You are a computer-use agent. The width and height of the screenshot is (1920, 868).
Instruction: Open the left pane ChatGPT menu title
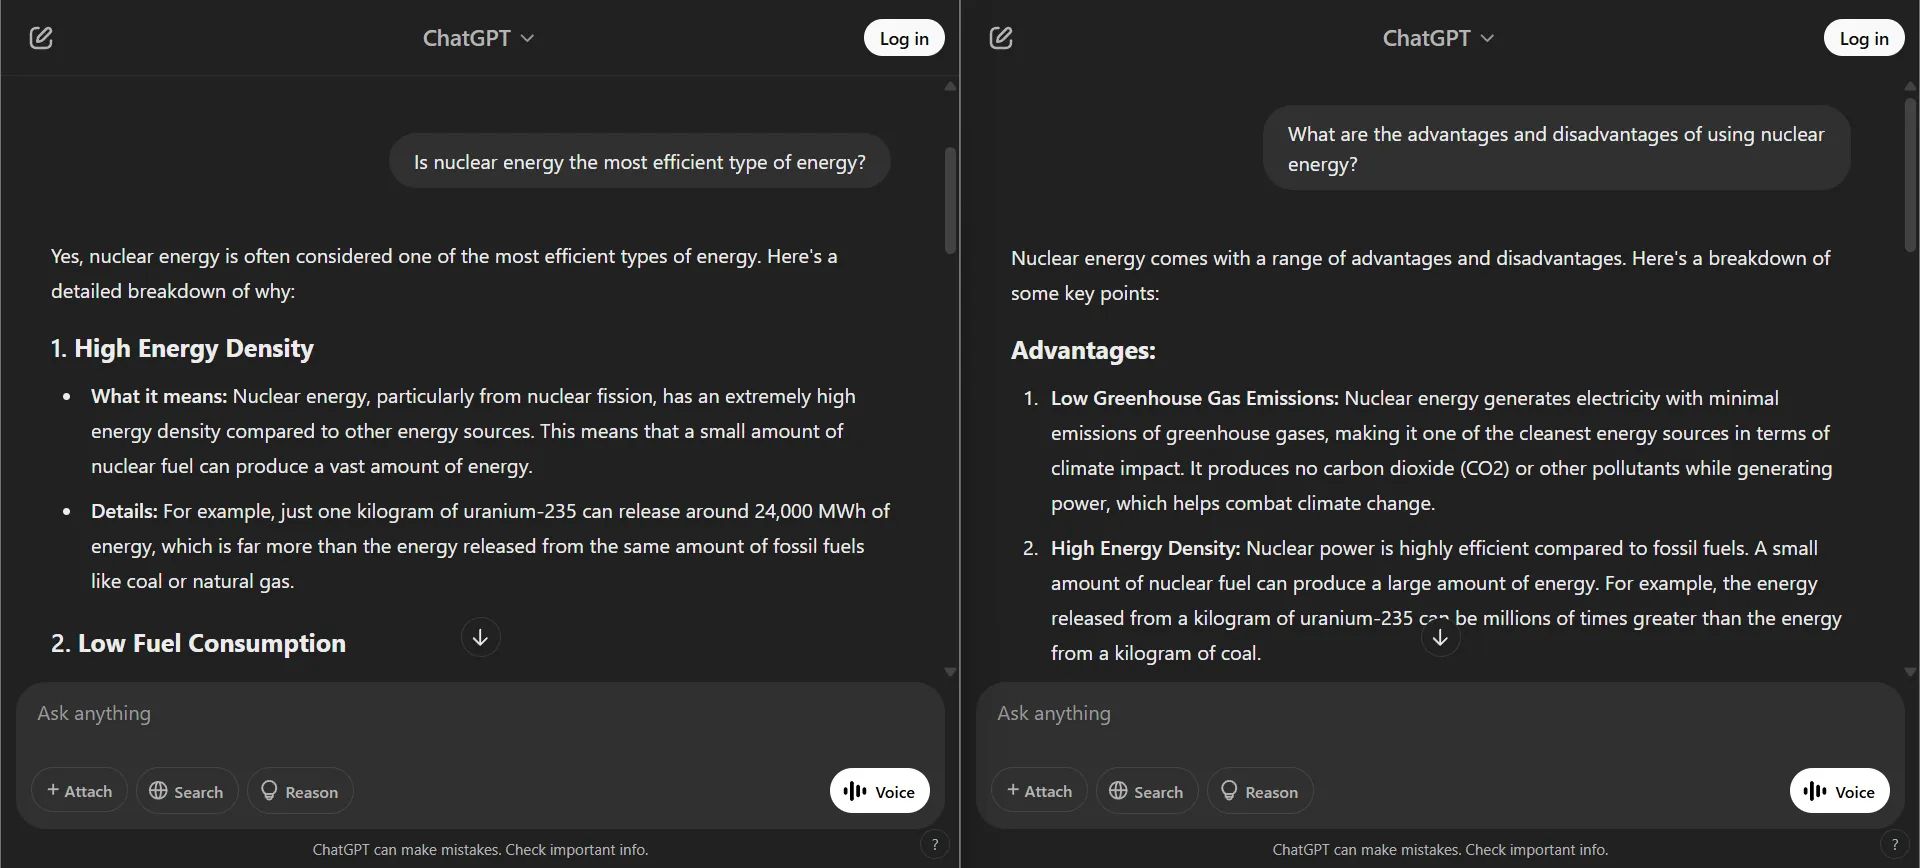pyautogui.click(x=467, y=37)
